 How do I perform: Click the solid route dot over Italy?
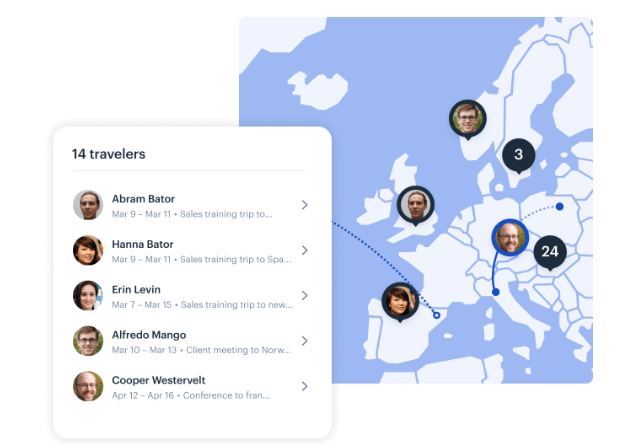tap(496, 292)
